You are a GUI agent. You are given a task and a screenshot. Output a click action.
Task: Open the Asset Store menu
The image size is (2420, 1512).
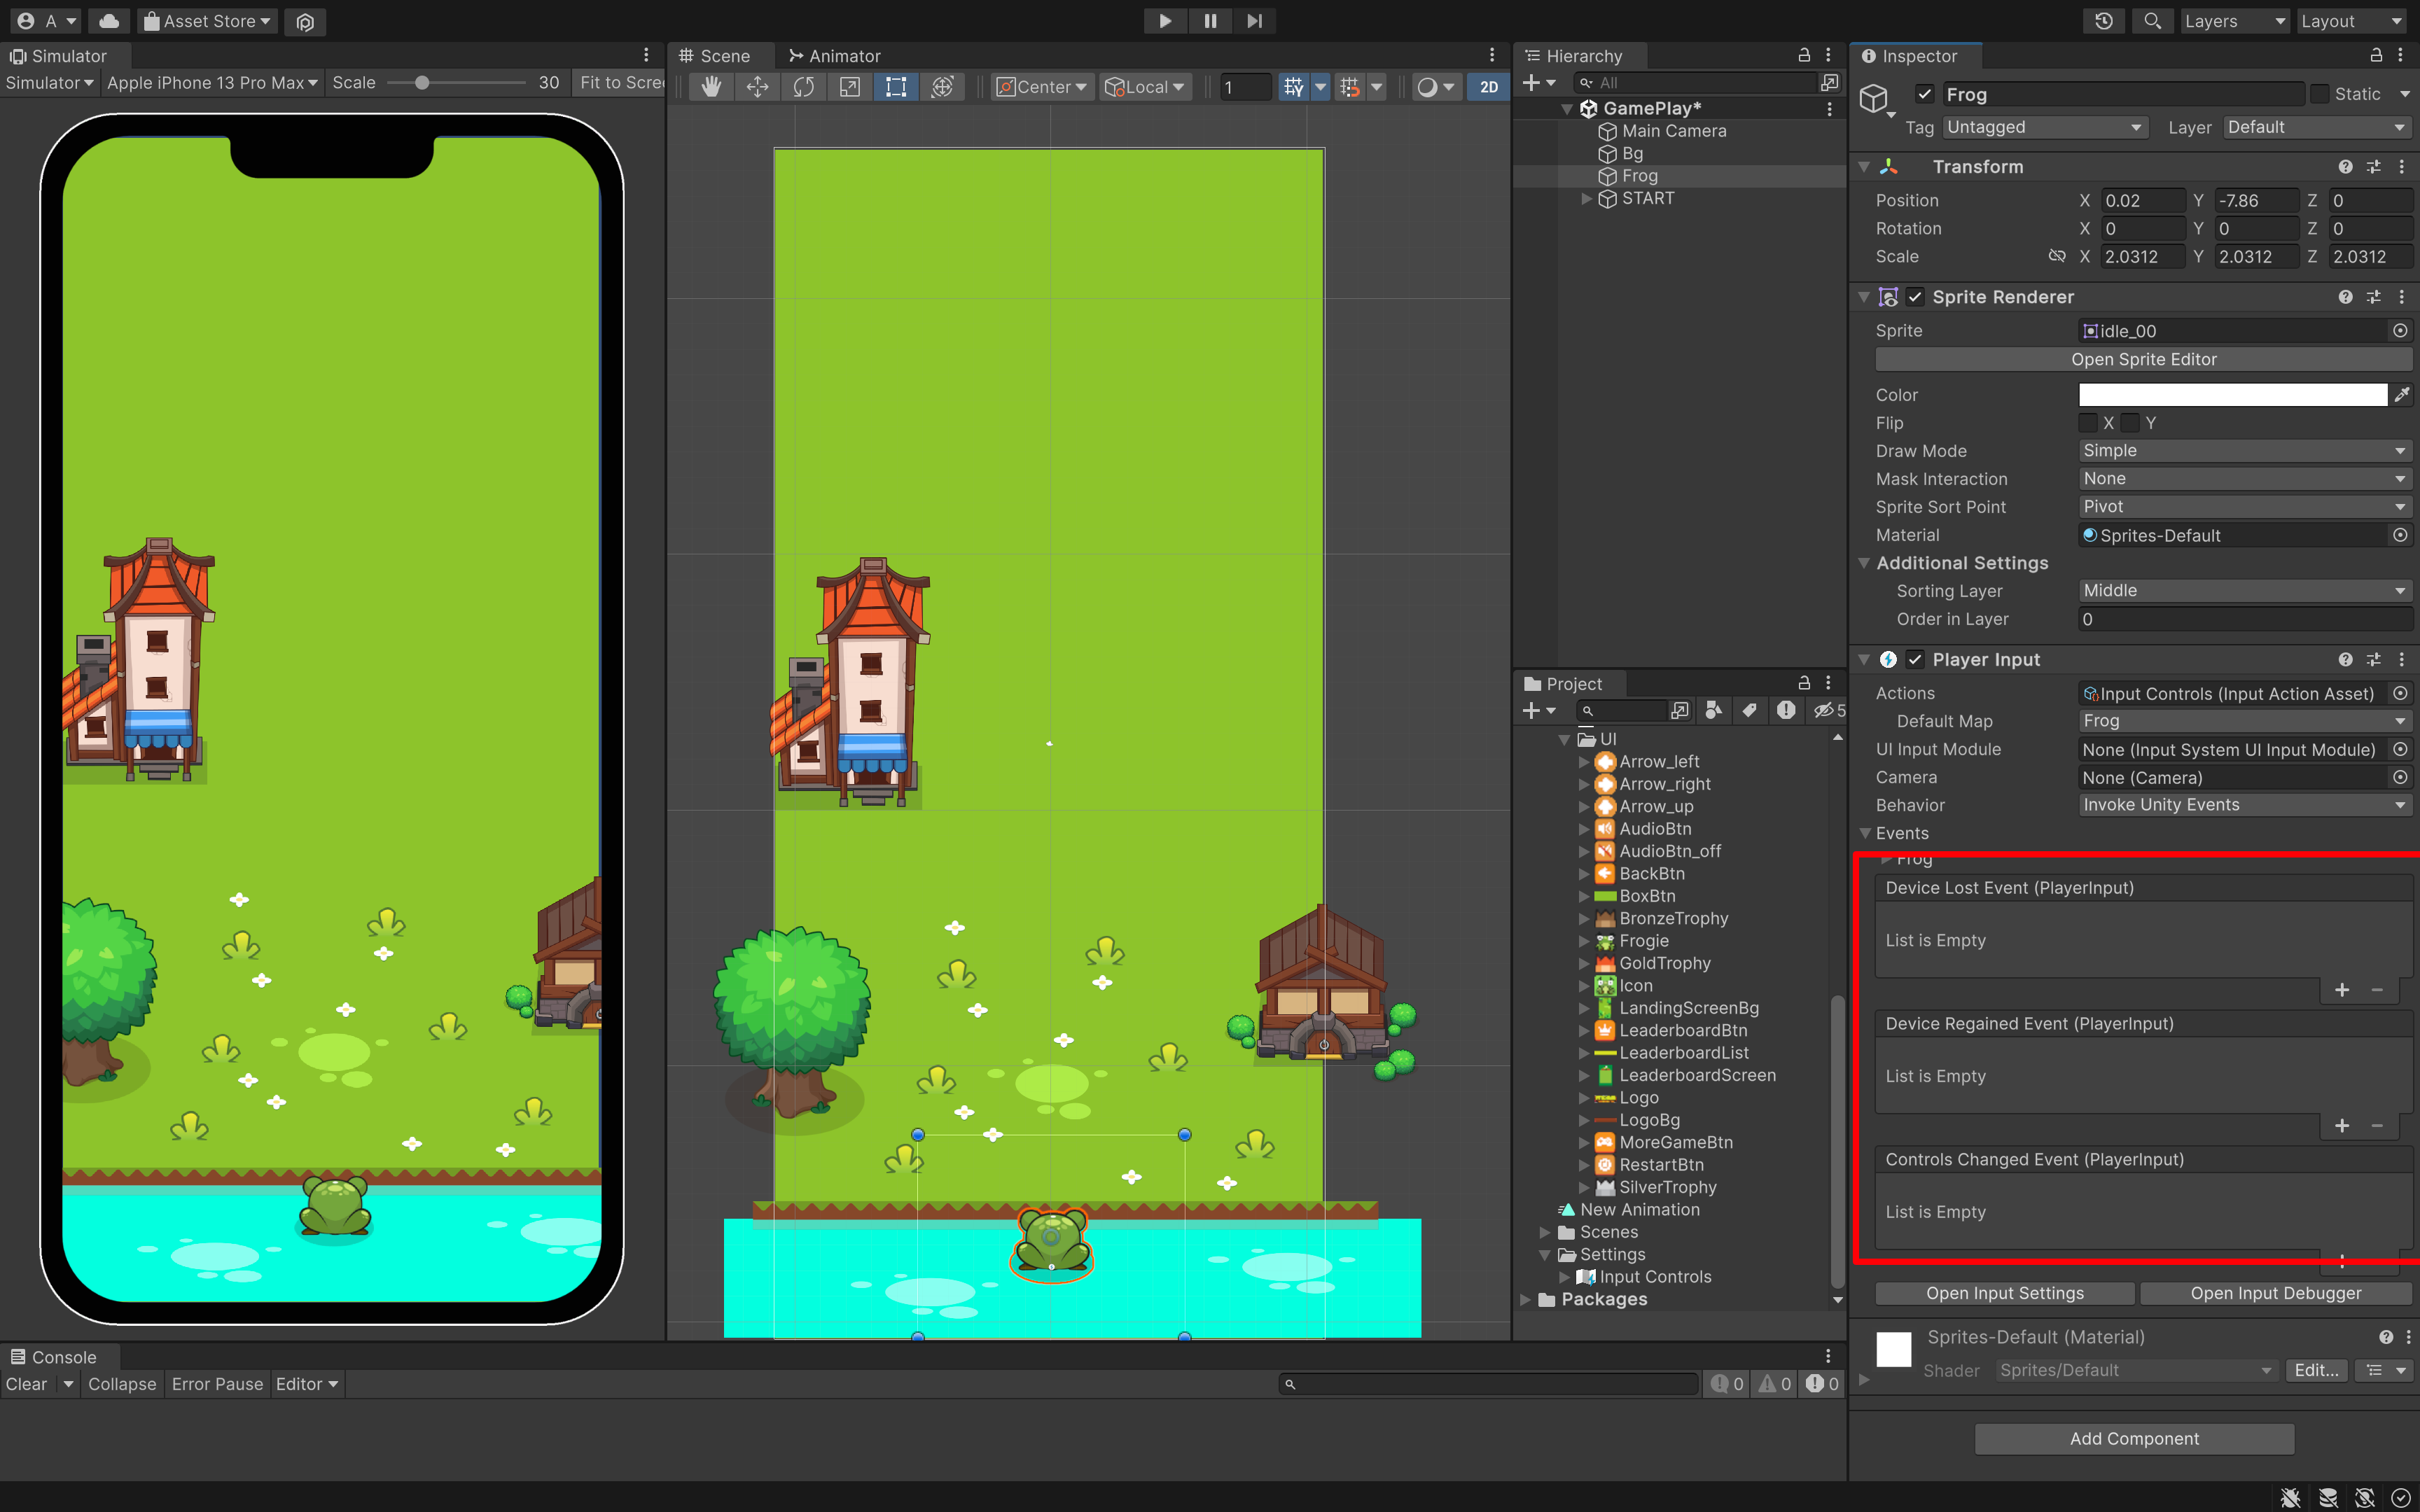[207, 21]
